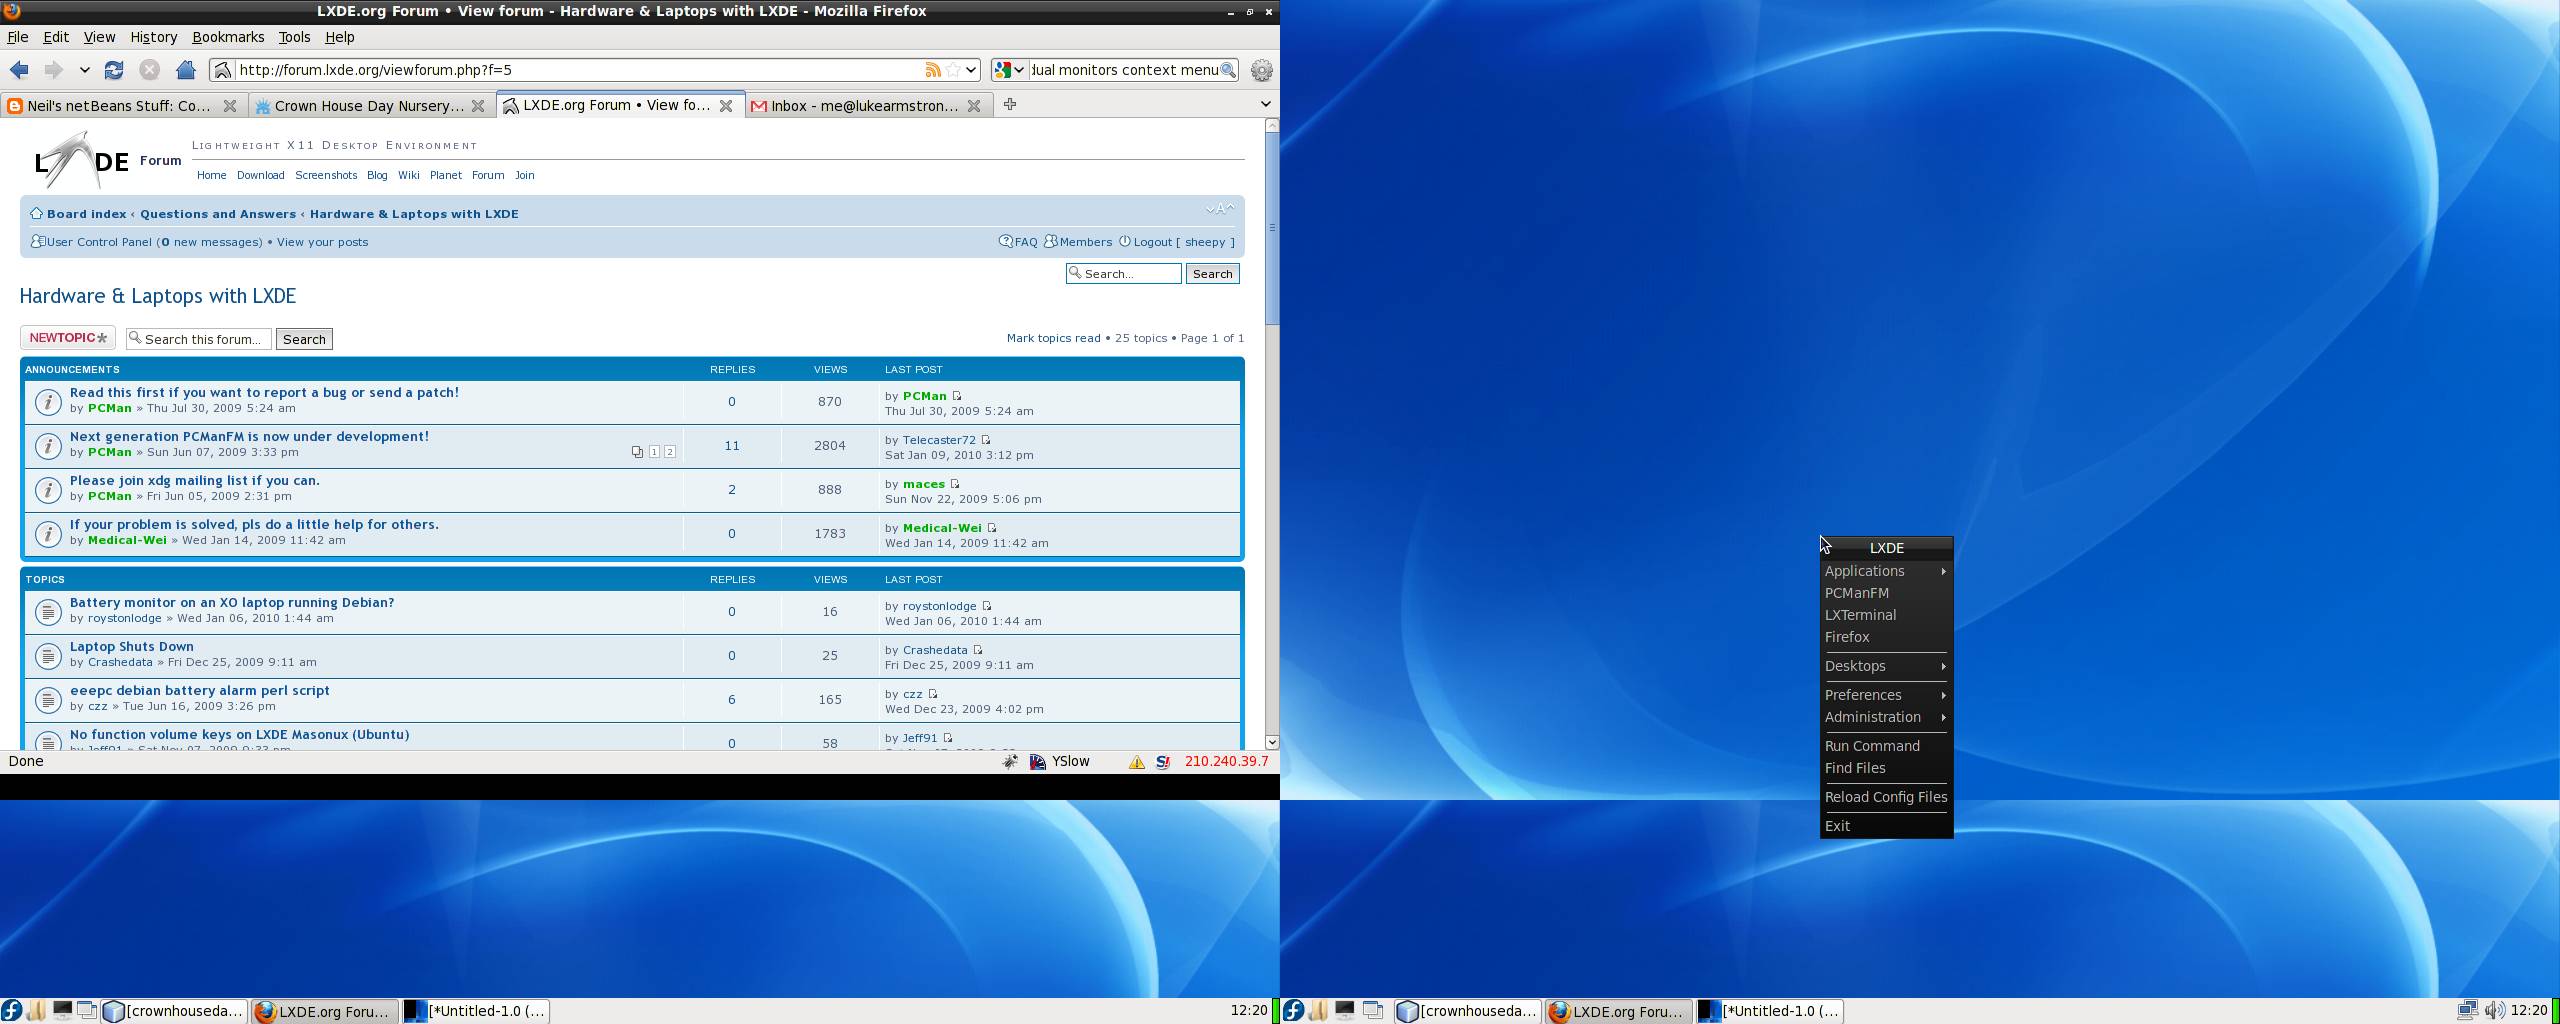Close the Neil's netBeans Stuff tab
Image resolution: width=2560 pixels, height=1024 pixels.
click(230, 105)
